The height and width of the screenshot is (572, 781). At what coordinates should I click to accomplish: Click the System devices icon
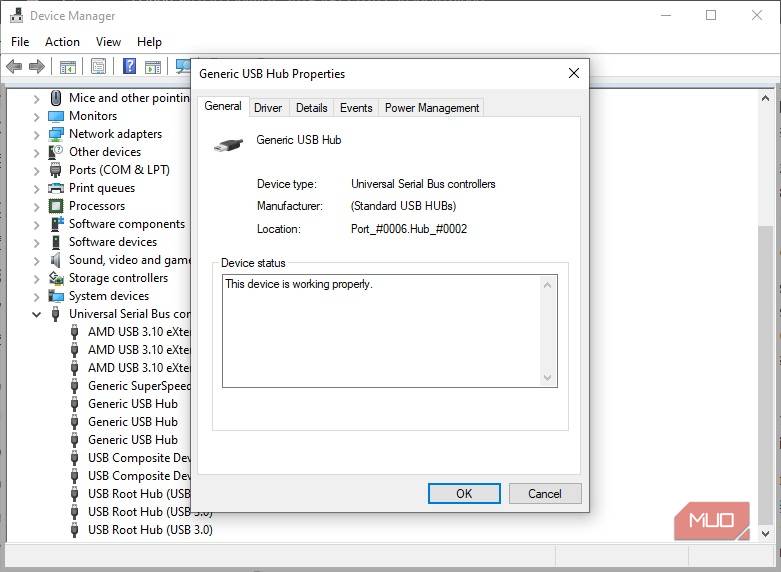pyautogui.click(x=56, y=296)
